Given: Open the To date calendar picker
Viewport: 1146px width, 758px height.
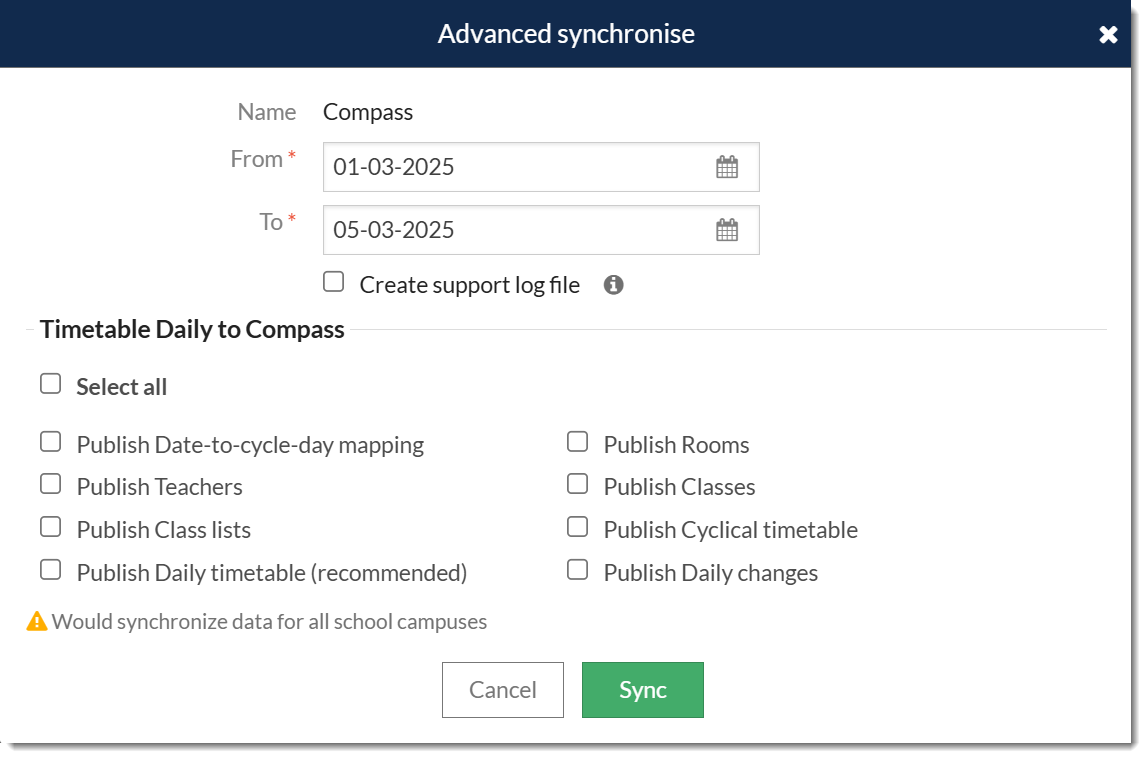Looking at the screenshot, I should (x=727, y=230).
